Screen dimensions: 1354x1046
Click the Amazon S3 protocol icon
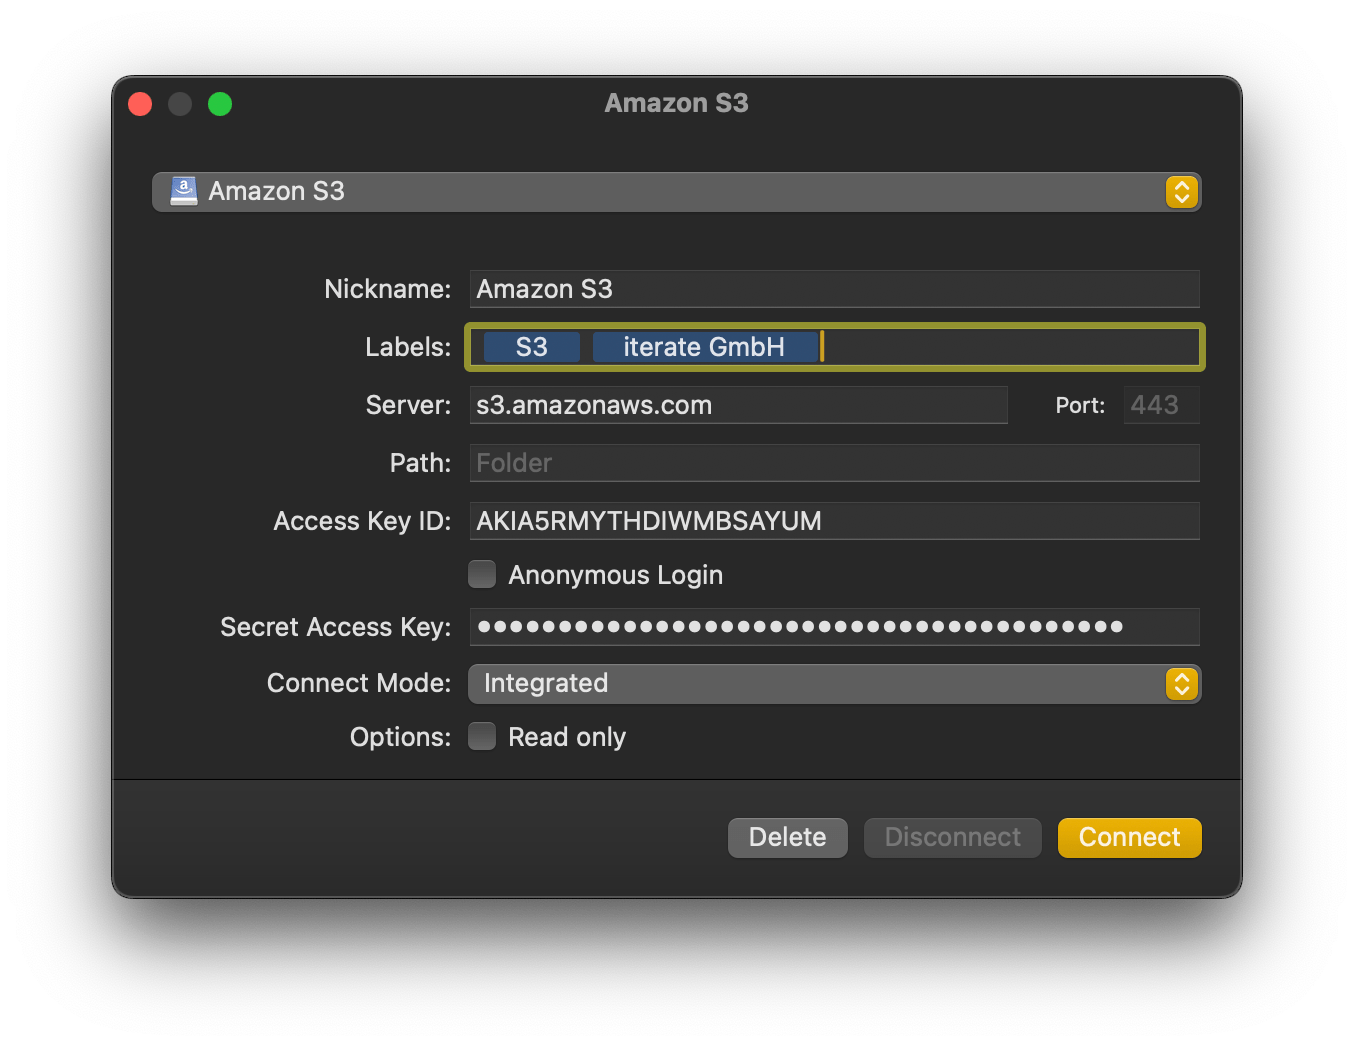pos(183,191)
